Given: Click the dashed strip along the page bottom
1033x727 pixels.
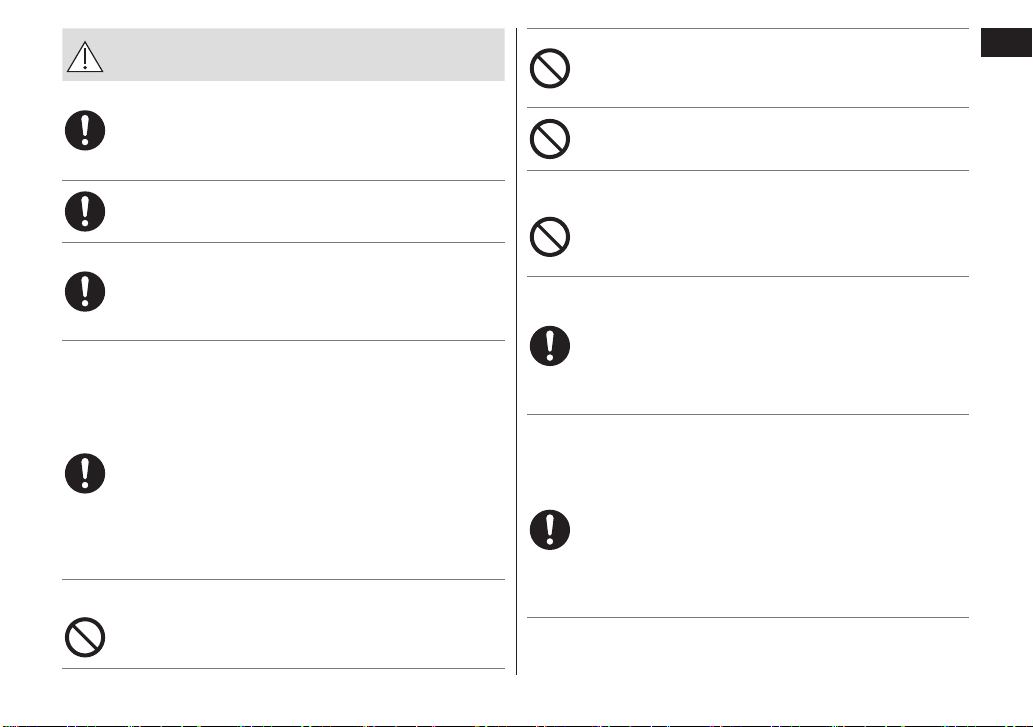Looking at the screenshot, I should click(516, 725).
